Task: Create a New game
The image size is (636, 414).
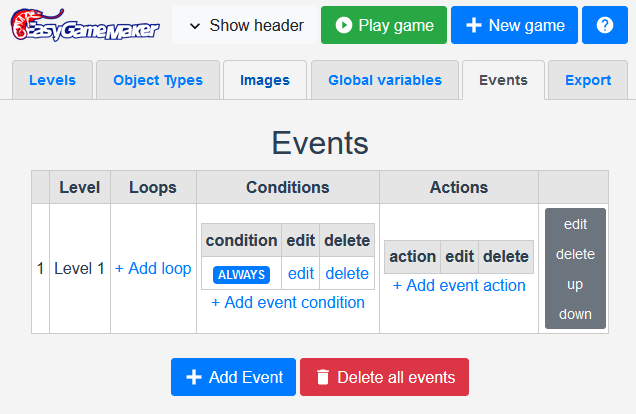Action: (514, 25)
